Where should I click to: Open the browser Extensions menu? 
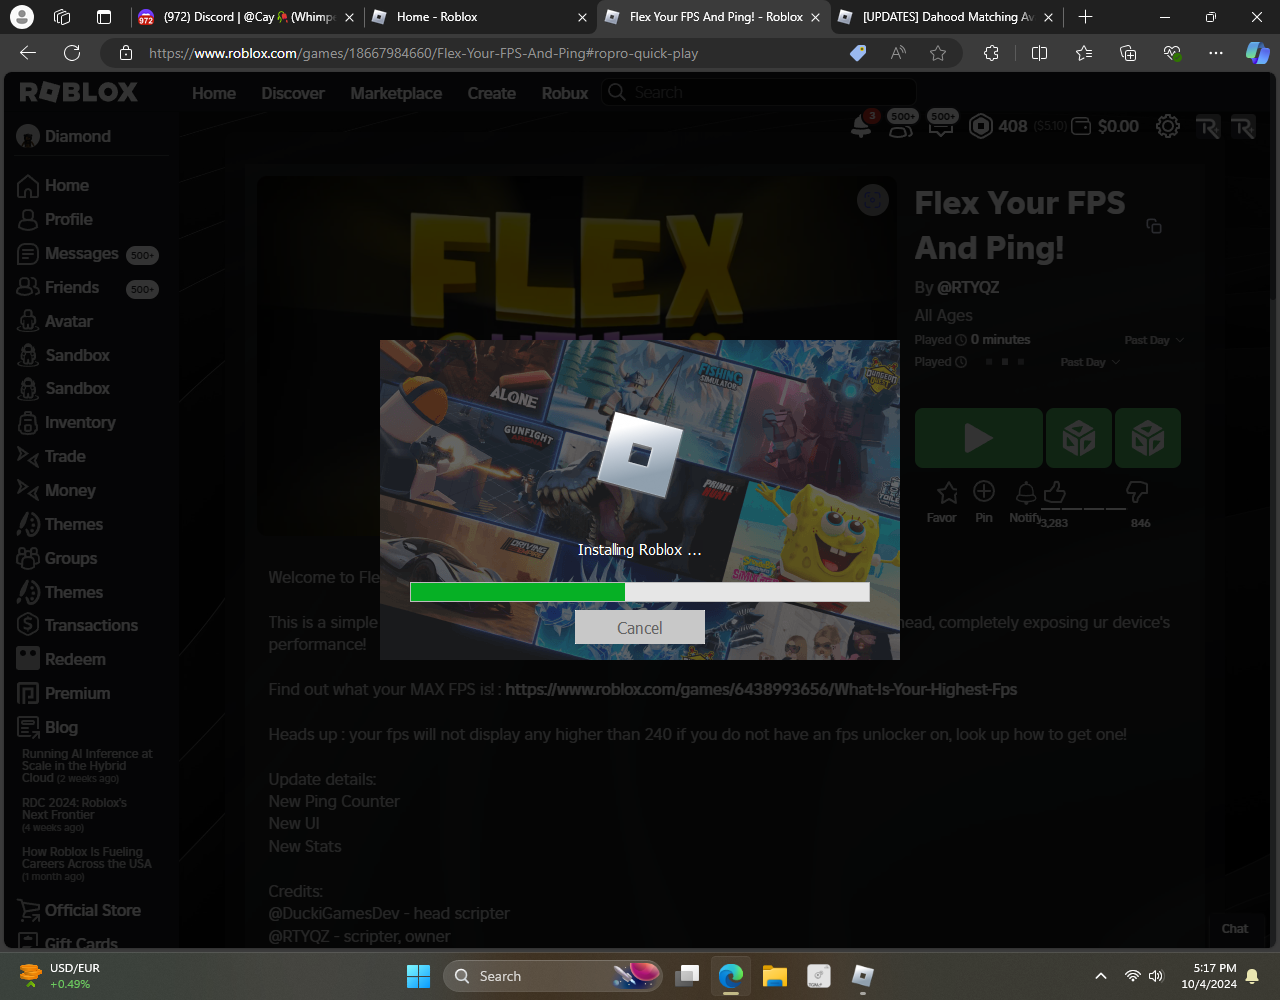point(991,53)
